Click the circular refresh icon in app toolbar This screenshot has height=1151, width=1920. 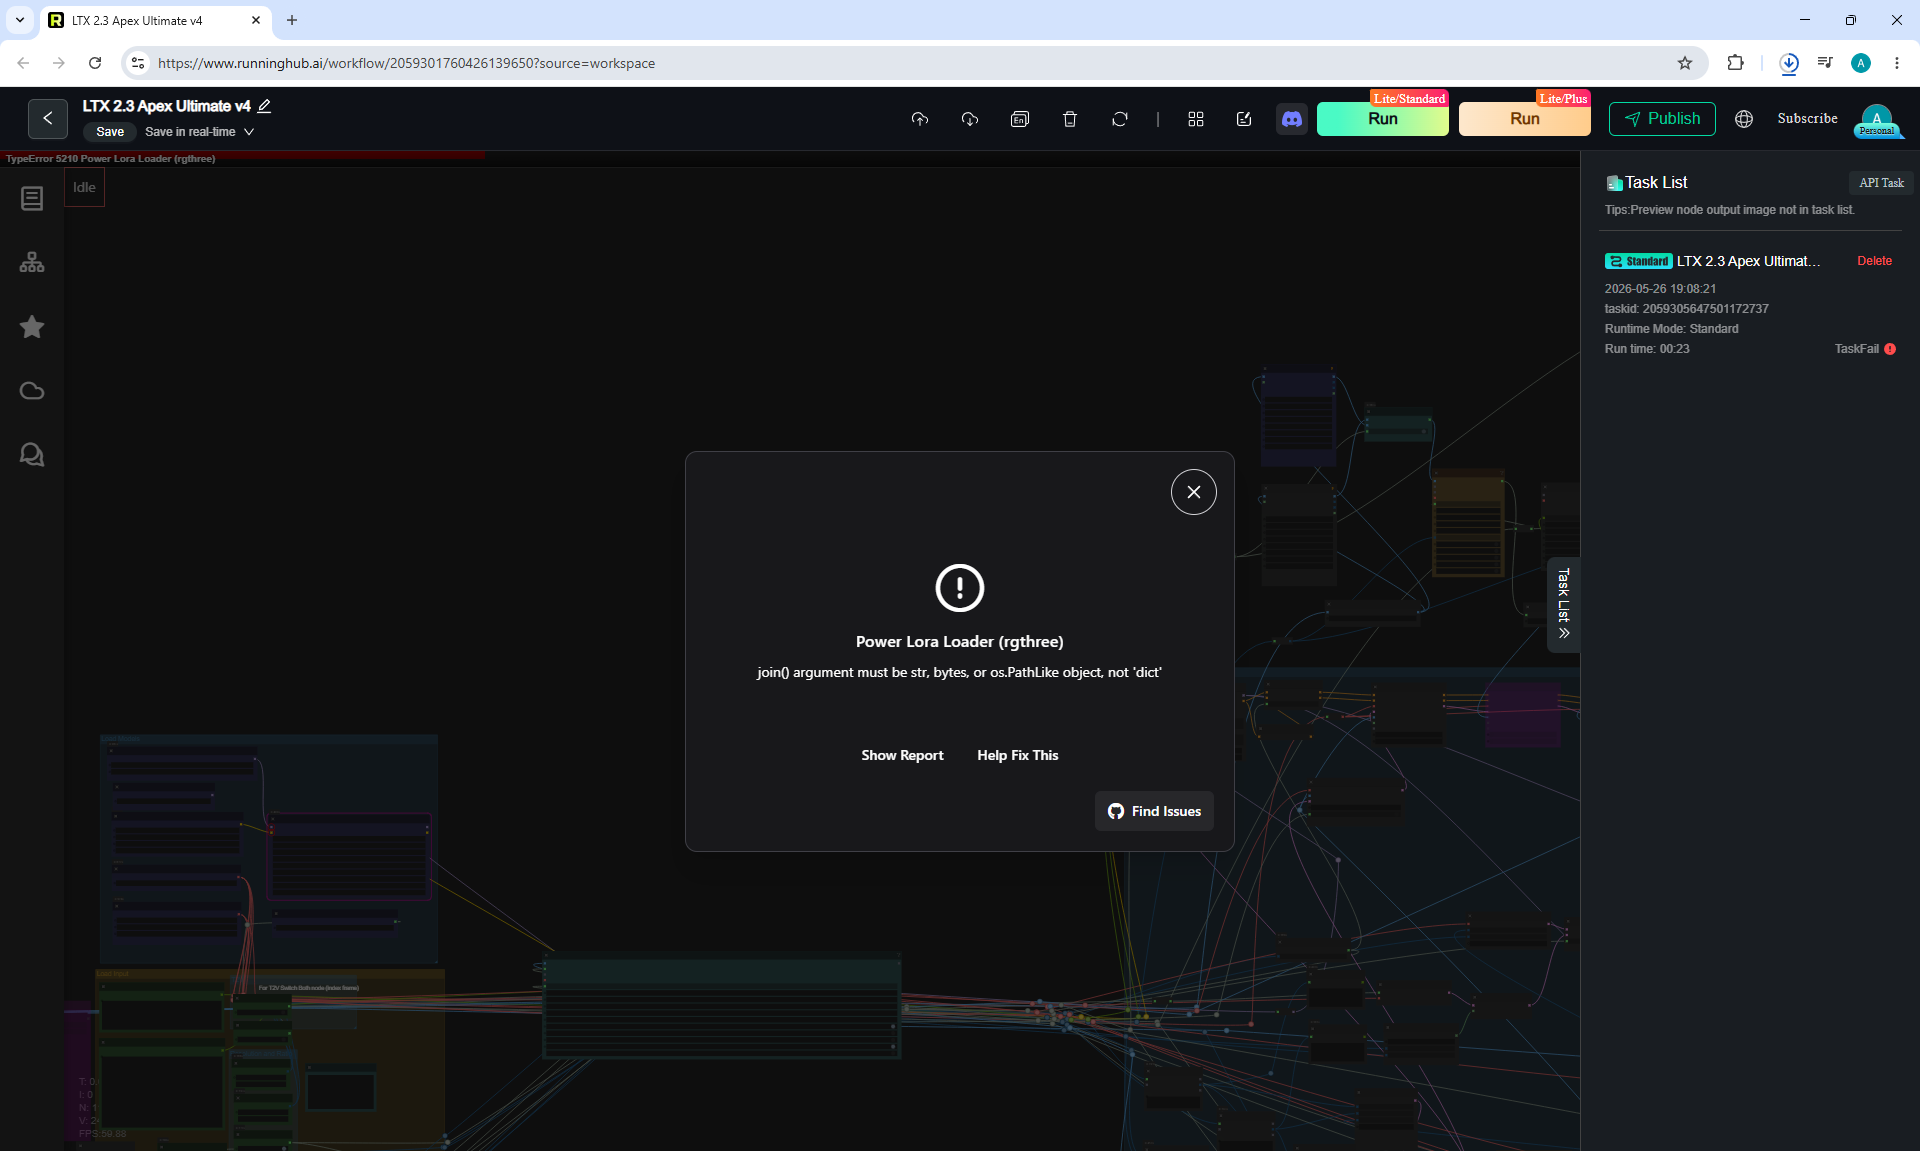1120,119
